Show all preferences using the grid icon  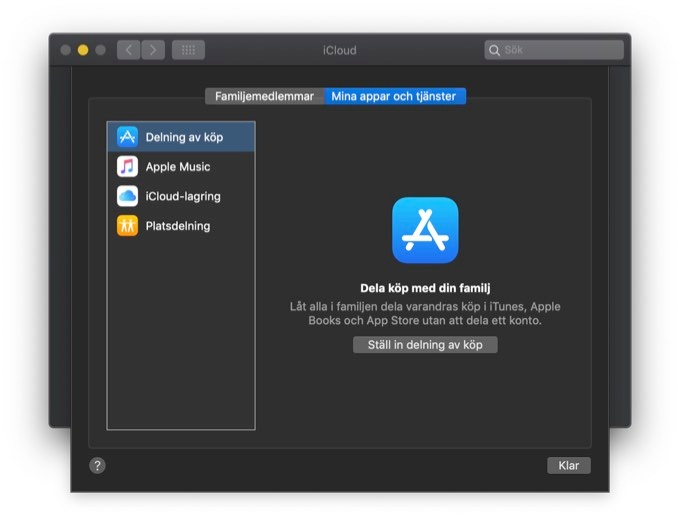188,50
